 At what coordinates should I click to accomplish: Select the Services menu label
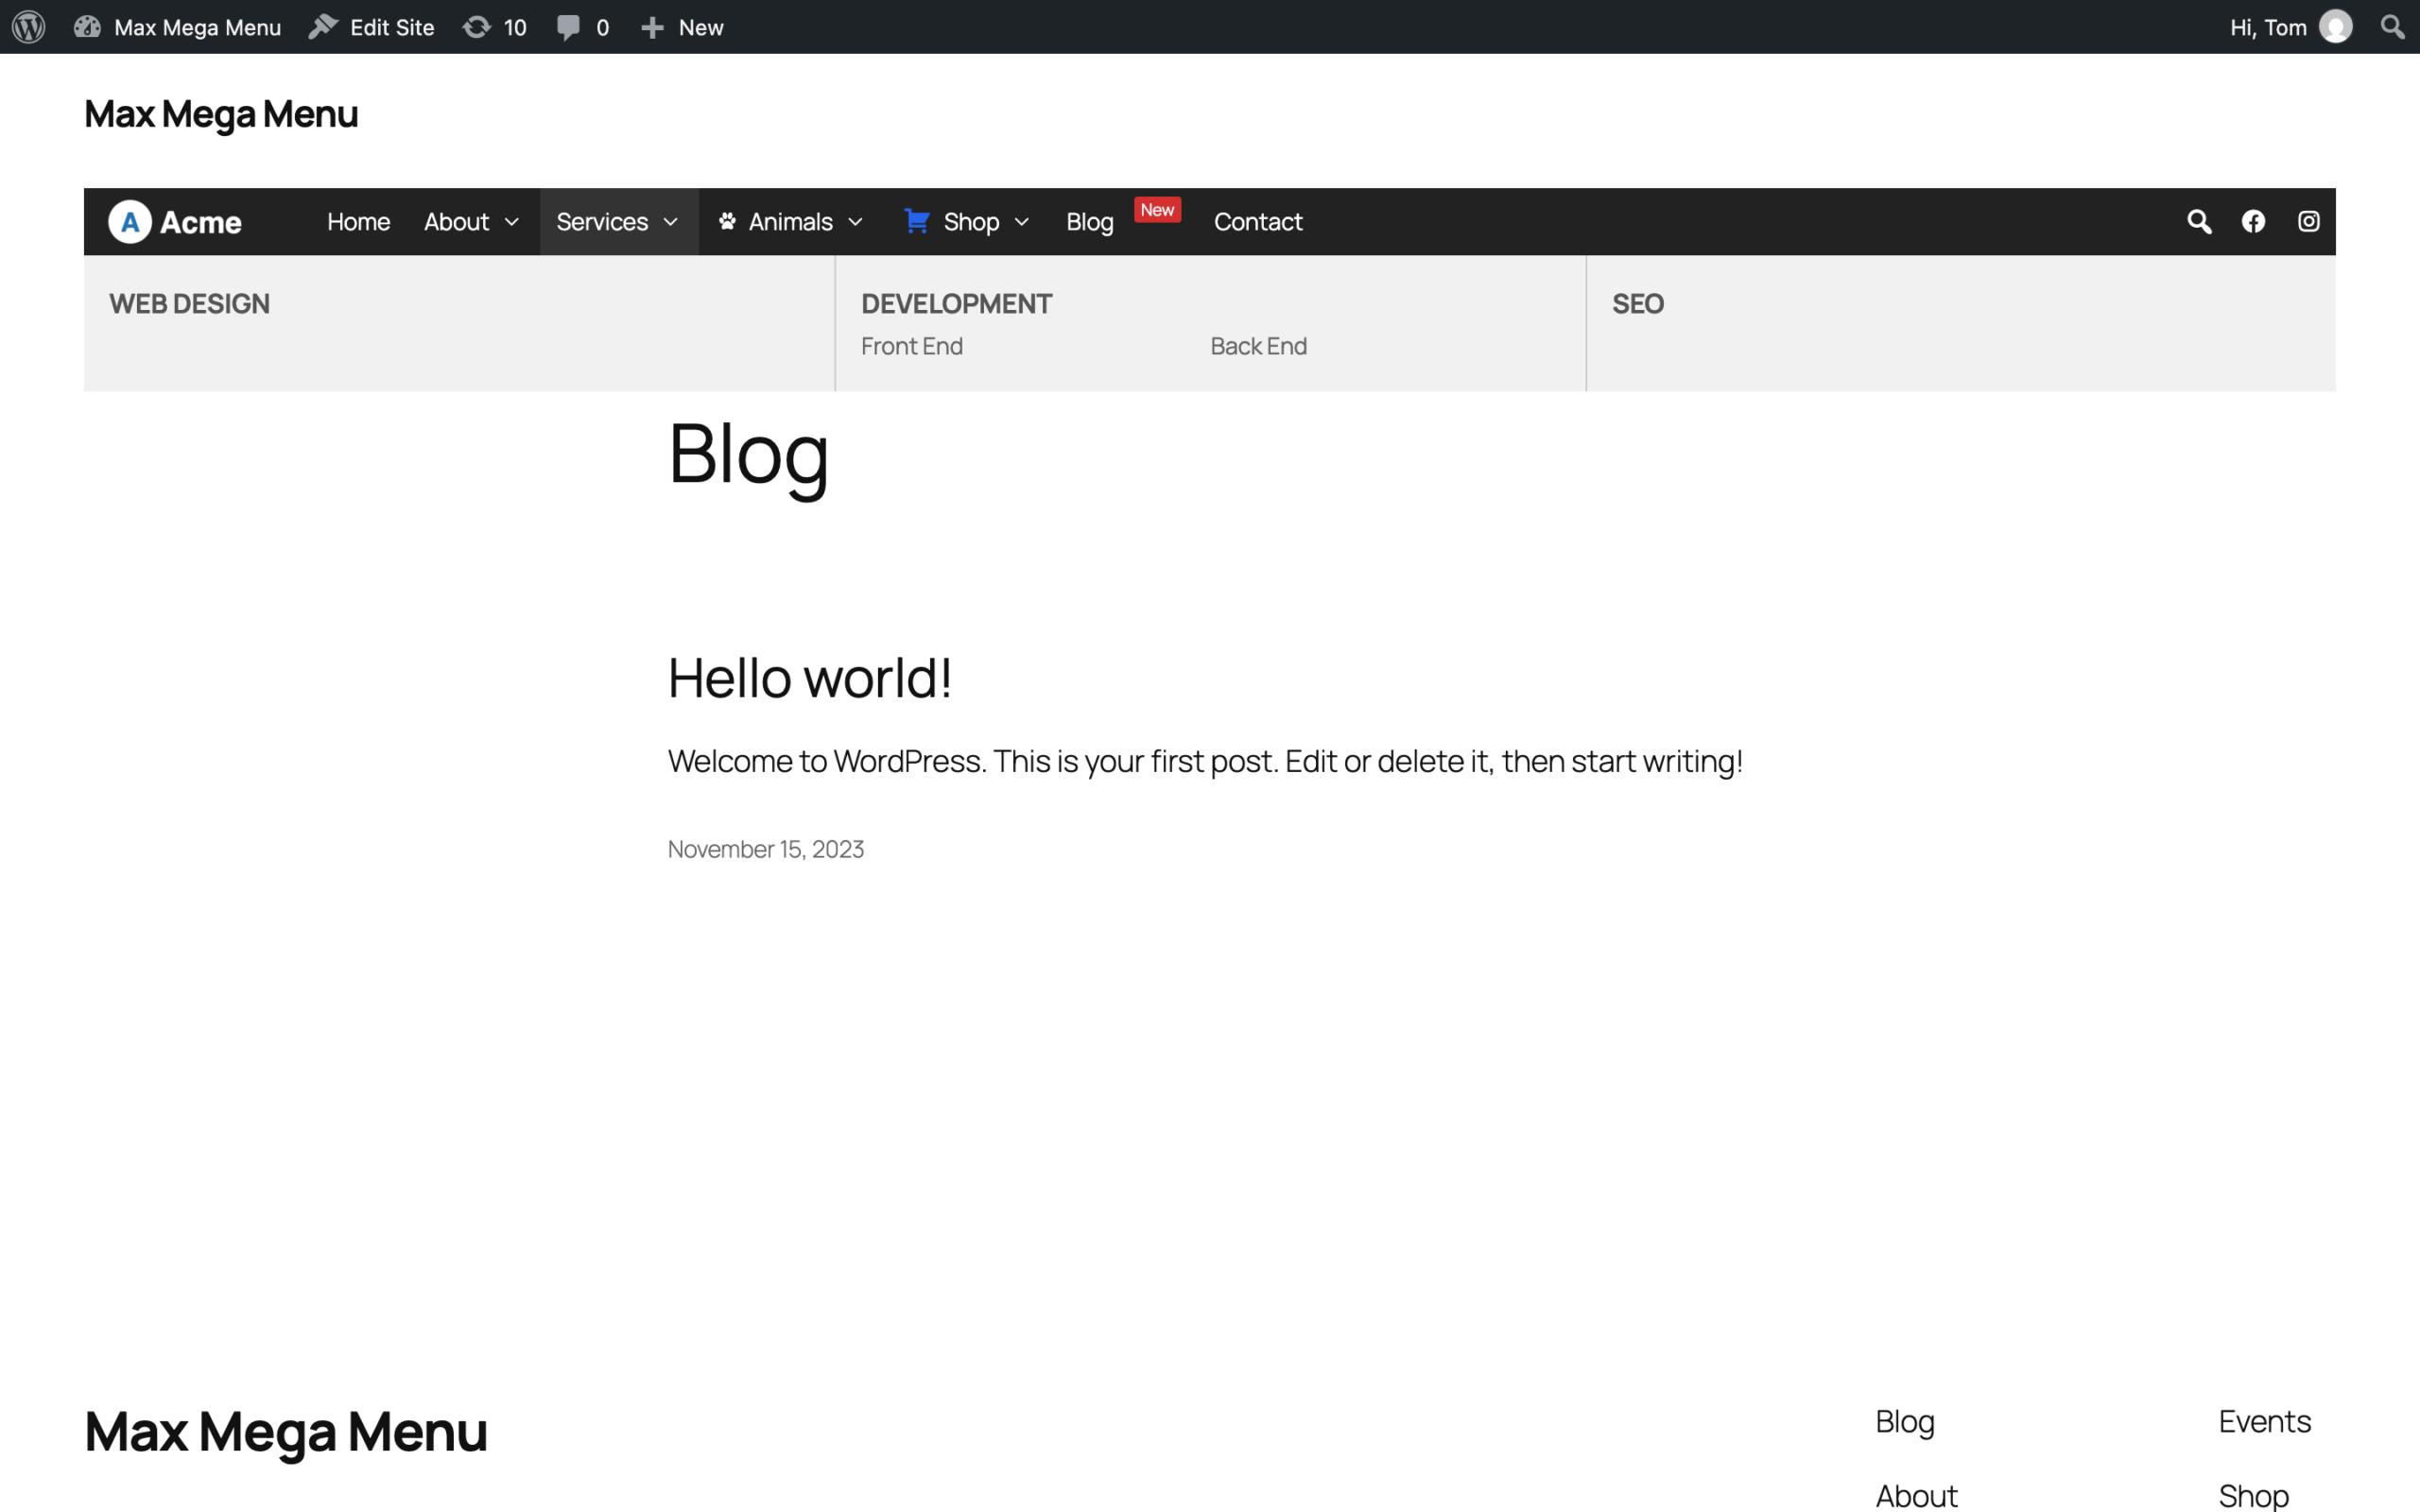[x=602, y=221]
